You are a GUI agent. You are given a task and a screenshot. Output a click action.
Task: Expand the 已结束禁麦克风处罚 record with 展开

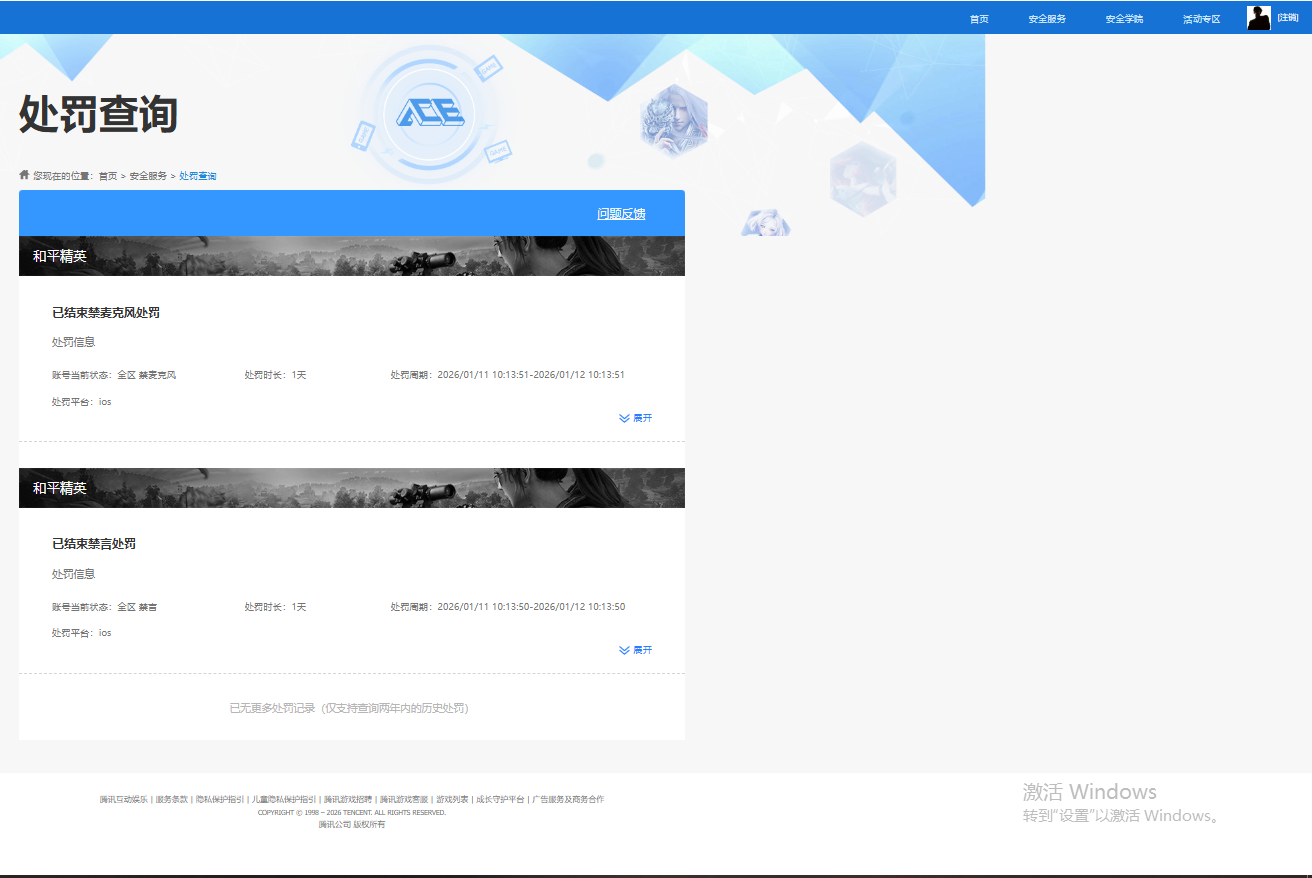[x=636, y=418]
